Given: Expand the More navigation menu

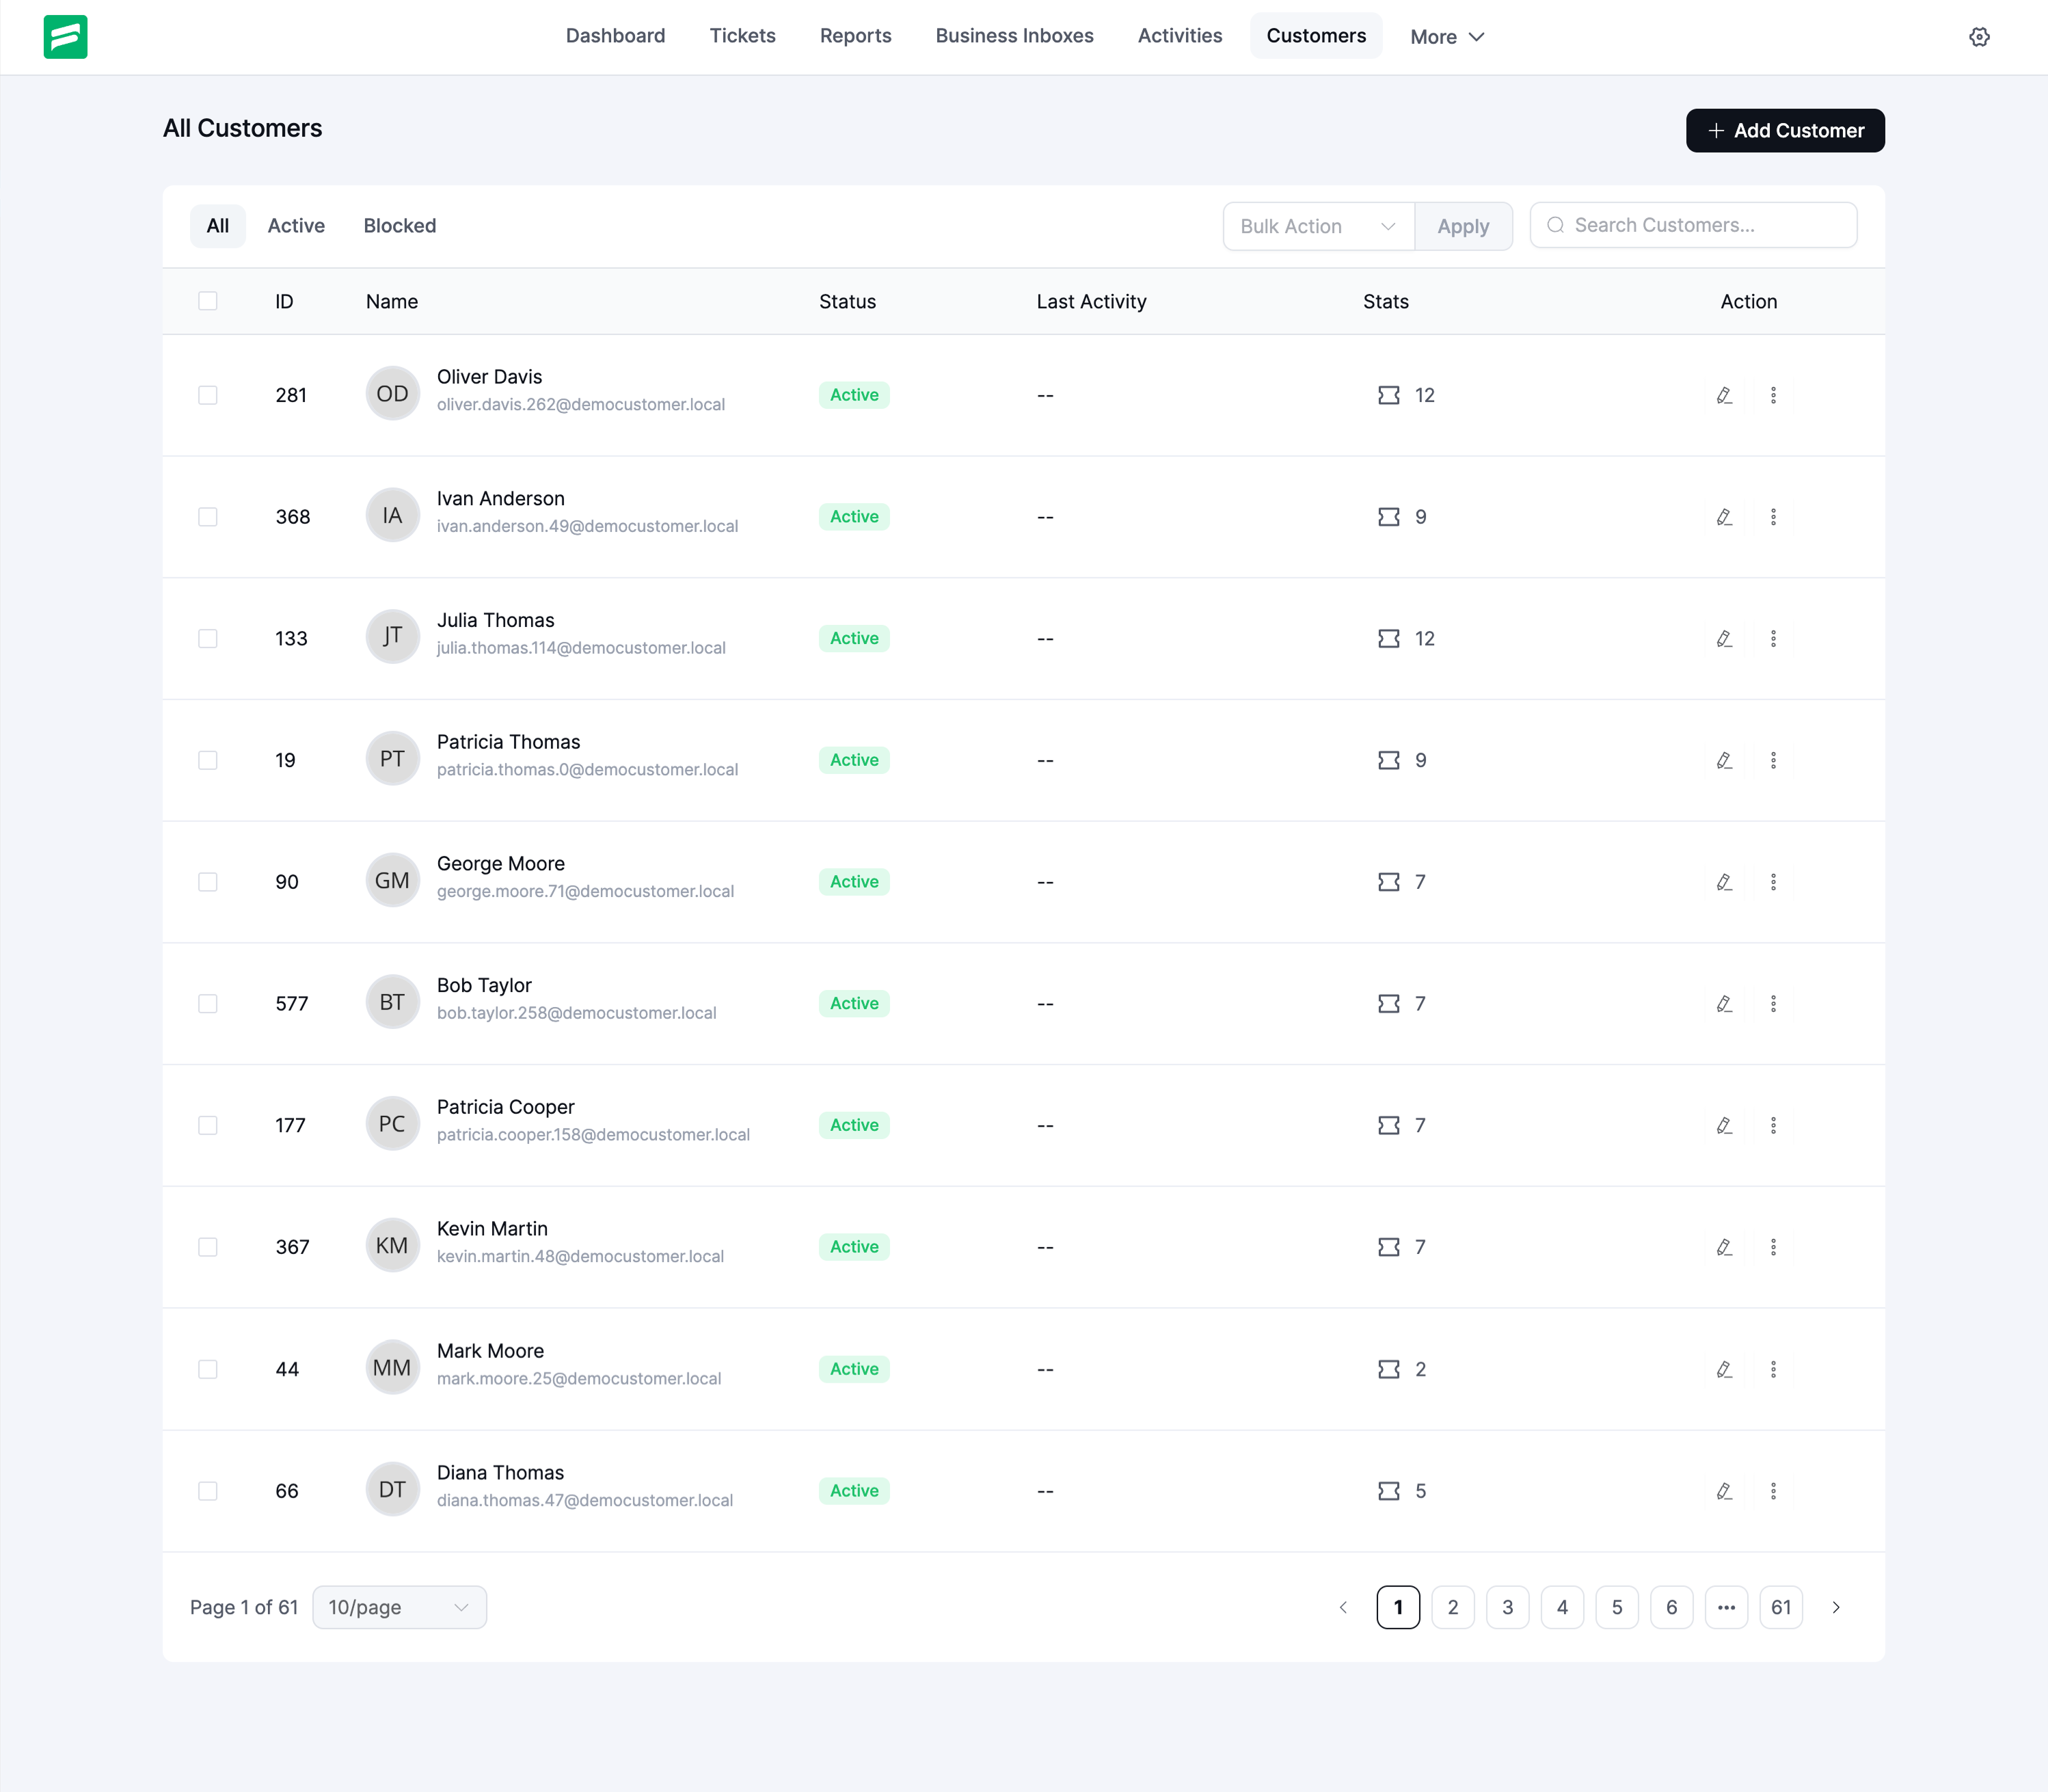Looking at the screenshot, I should pyautogui.click(x=1446, y=37).
